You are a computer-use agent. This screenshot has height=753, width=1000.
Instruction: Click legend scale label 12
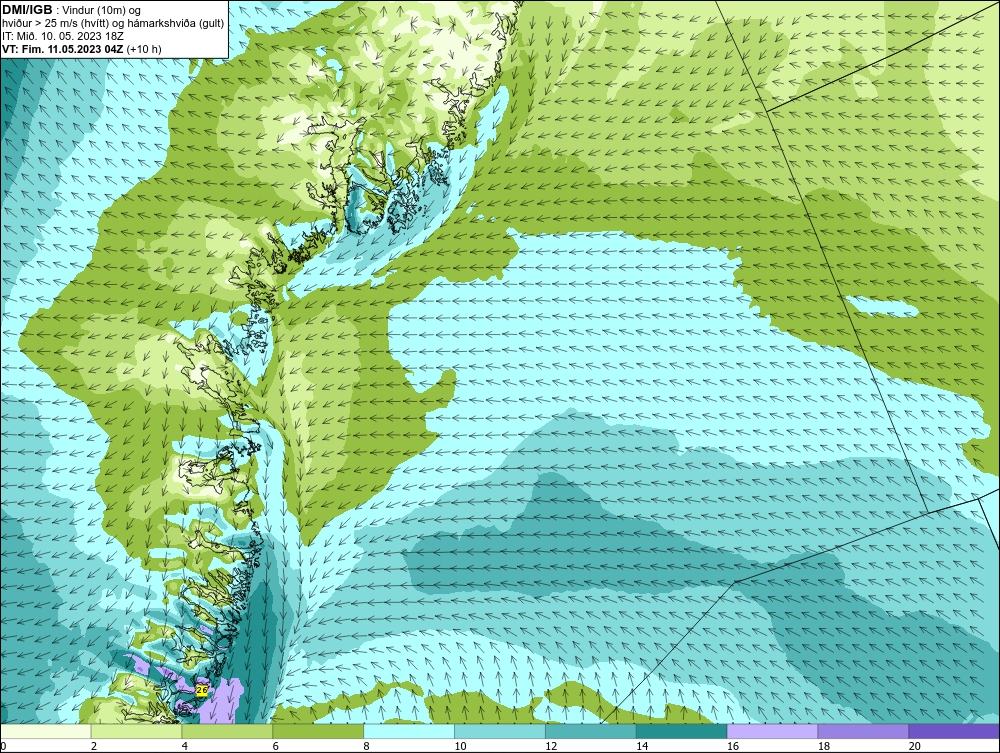coord(551,747)
